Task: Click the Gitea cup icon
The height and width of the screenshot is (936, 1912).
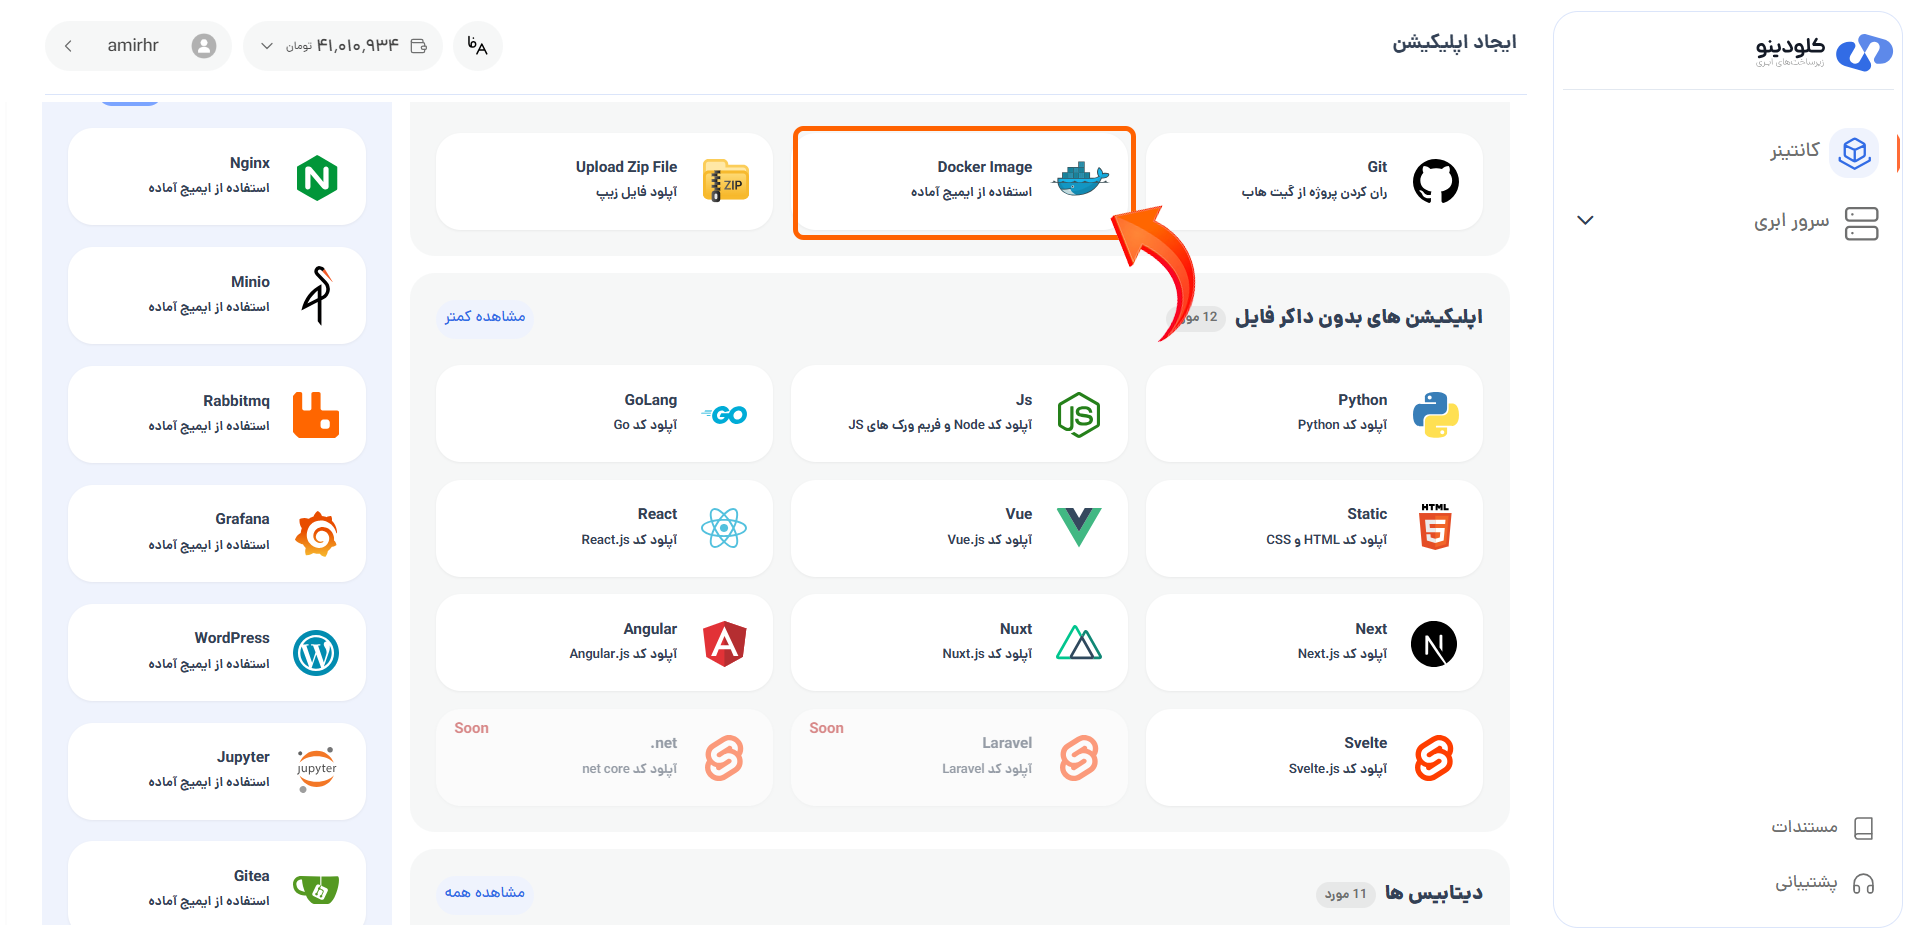Action: [316, 888]
